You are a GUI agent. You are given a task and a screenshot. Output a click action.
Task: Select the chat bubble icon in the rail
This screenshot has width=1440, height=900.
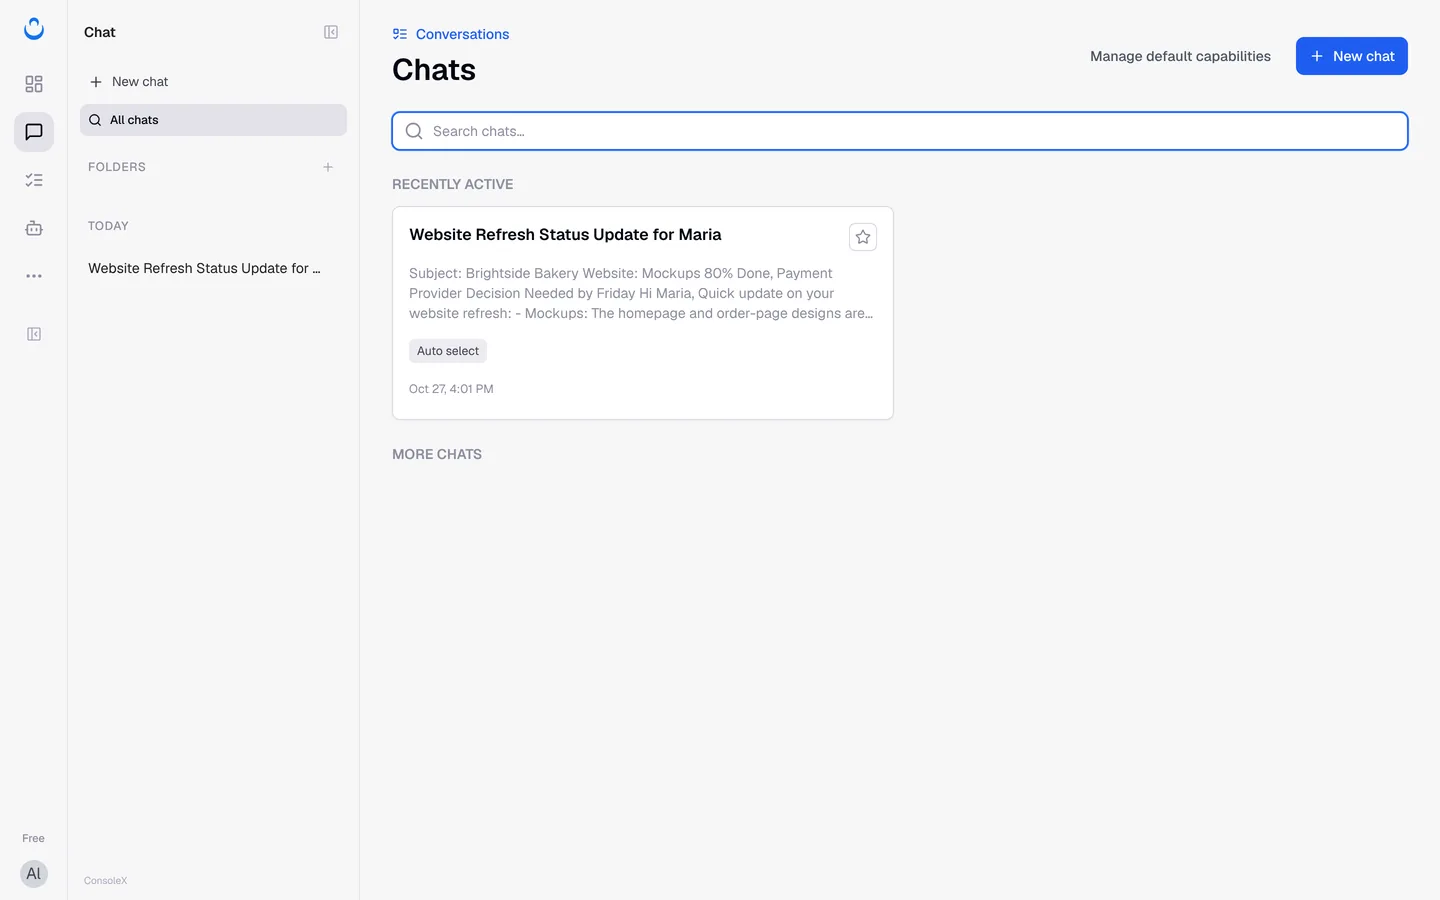tap(34, 132)
